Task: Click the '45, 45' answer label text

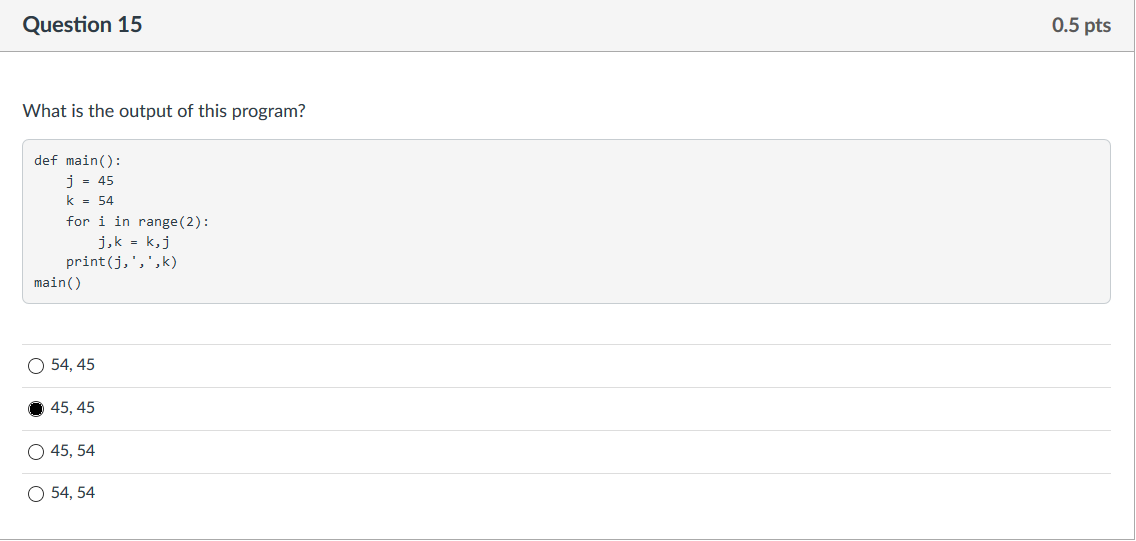Action: coord(72,408)
